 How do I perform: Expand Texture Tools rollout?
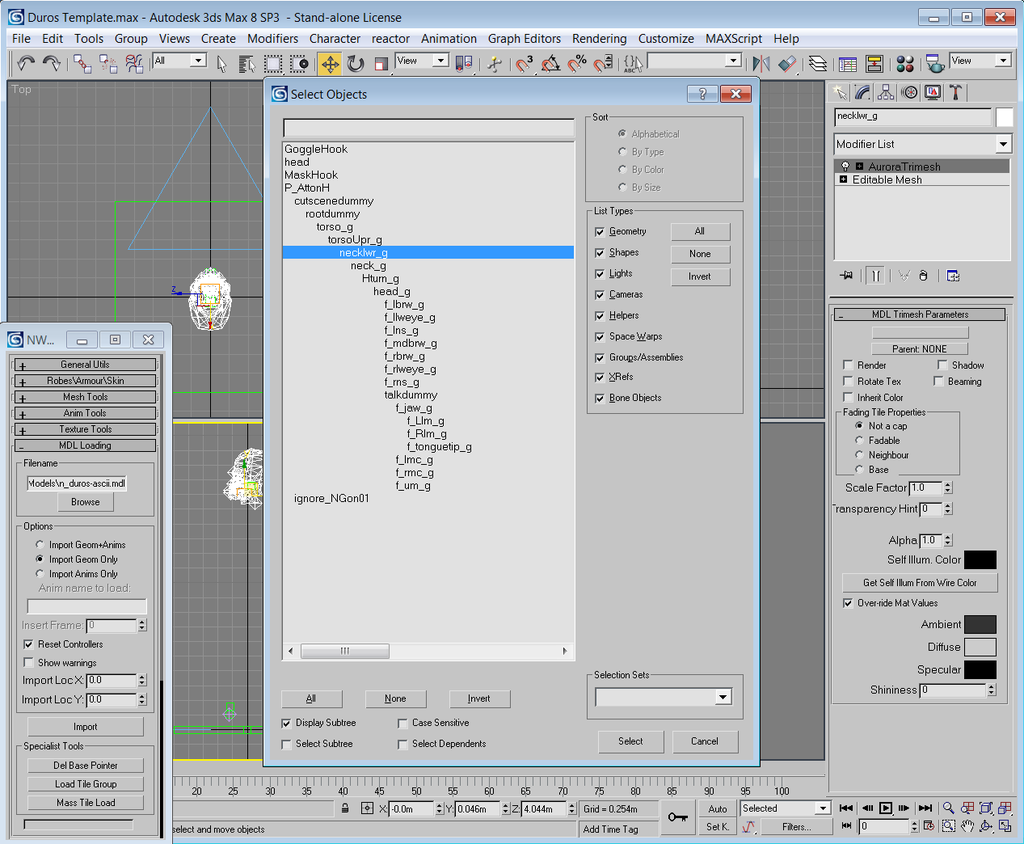[x=85, y=429]
